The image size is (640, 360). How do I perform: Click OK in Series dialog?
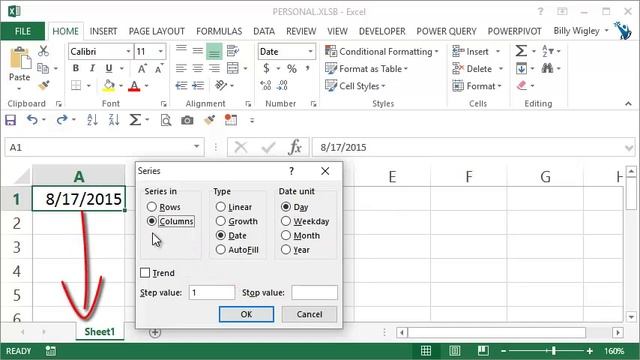tap(246, 314)
